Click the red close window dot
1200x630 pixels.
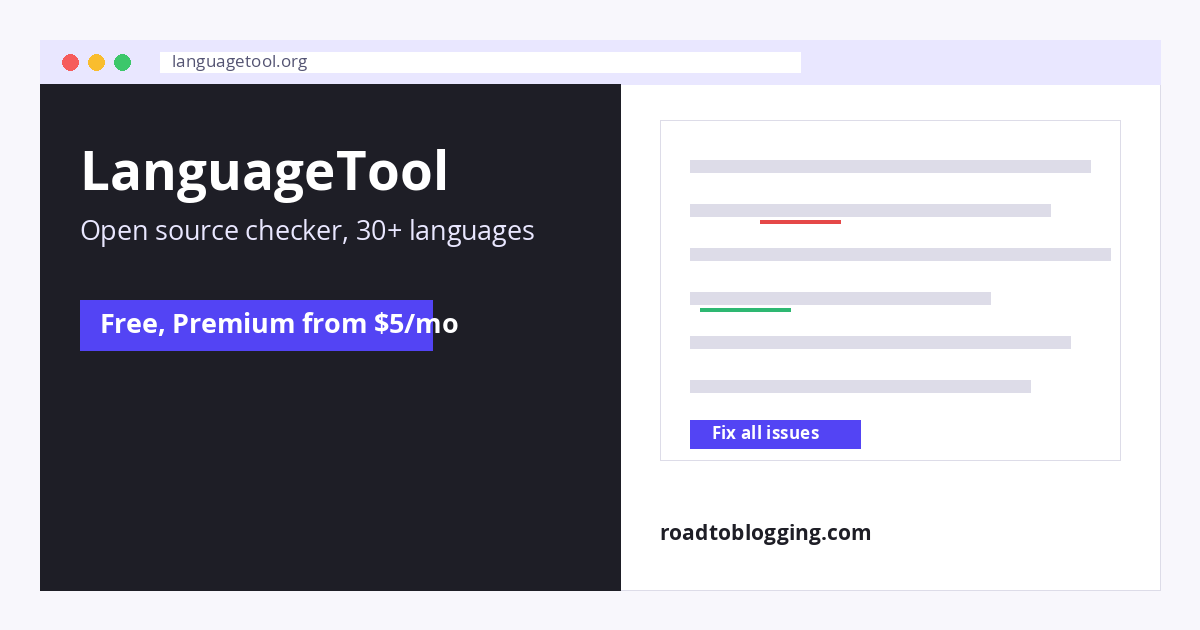tap(70, 62)
